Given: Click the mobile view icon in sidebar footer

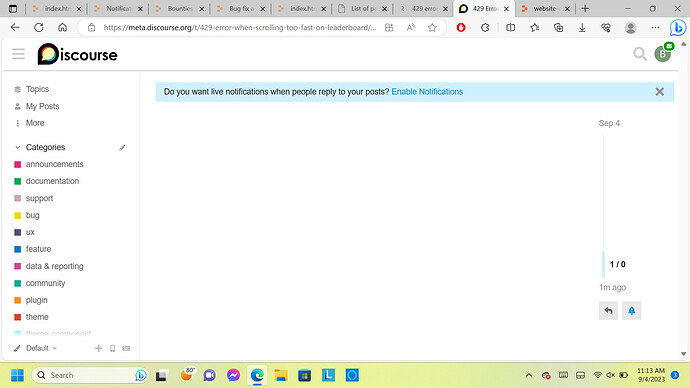Looking at the screenshot, I should [112, 348].
